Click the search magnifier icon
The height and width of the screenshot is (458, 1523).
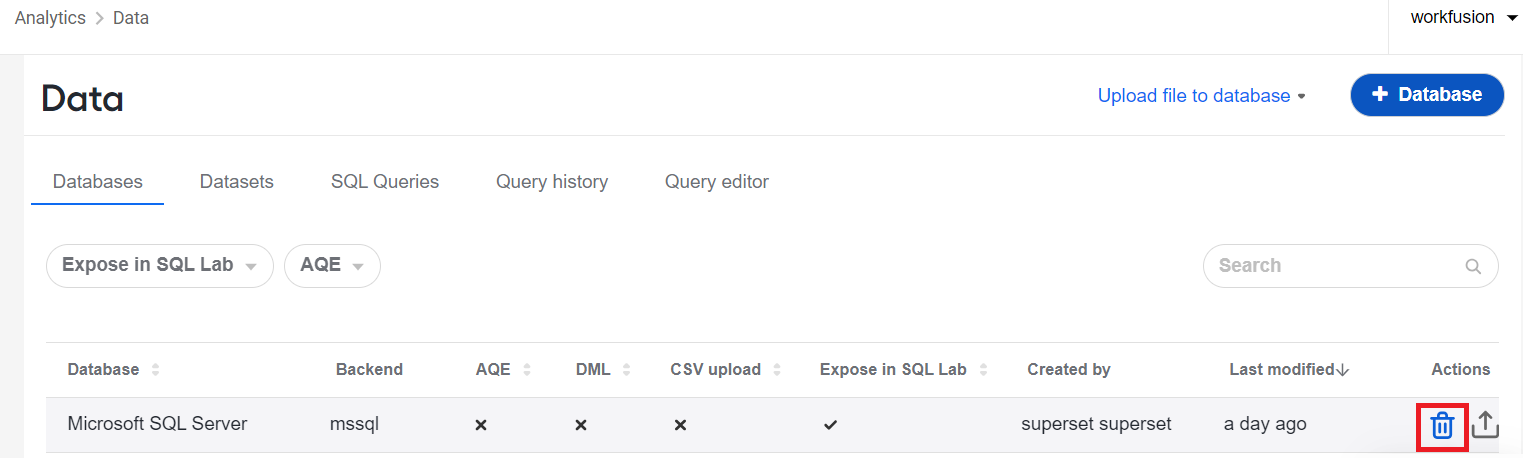(1472, 266)
